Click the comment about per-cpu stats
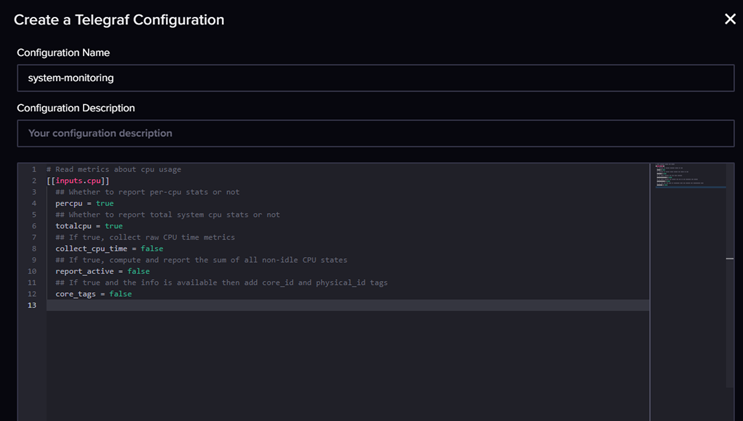The height and width of the screenshot is (421, 743). [147, 192]
